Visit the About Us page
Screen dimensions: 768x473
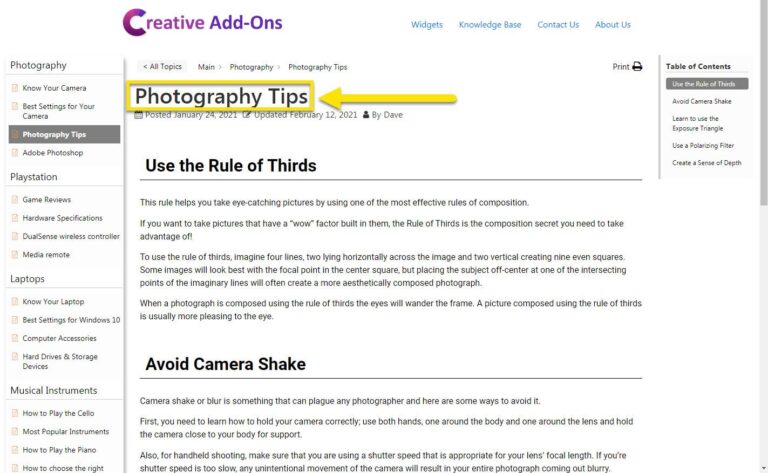[x=613, y=24]
